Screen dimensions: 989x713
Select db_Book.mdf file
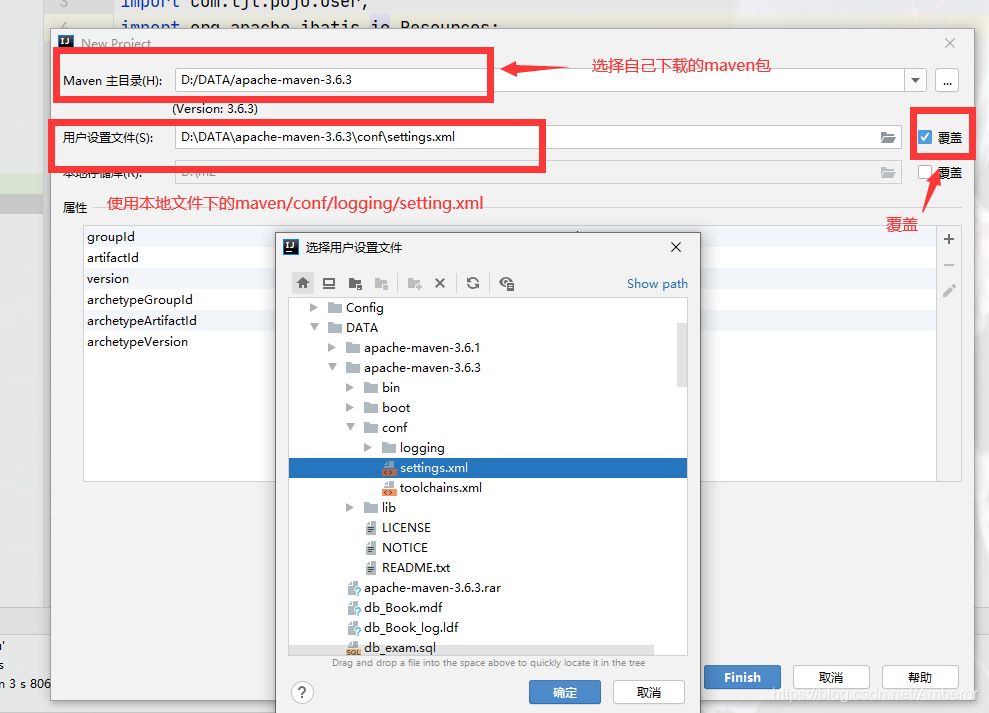(x=402, y=608)
